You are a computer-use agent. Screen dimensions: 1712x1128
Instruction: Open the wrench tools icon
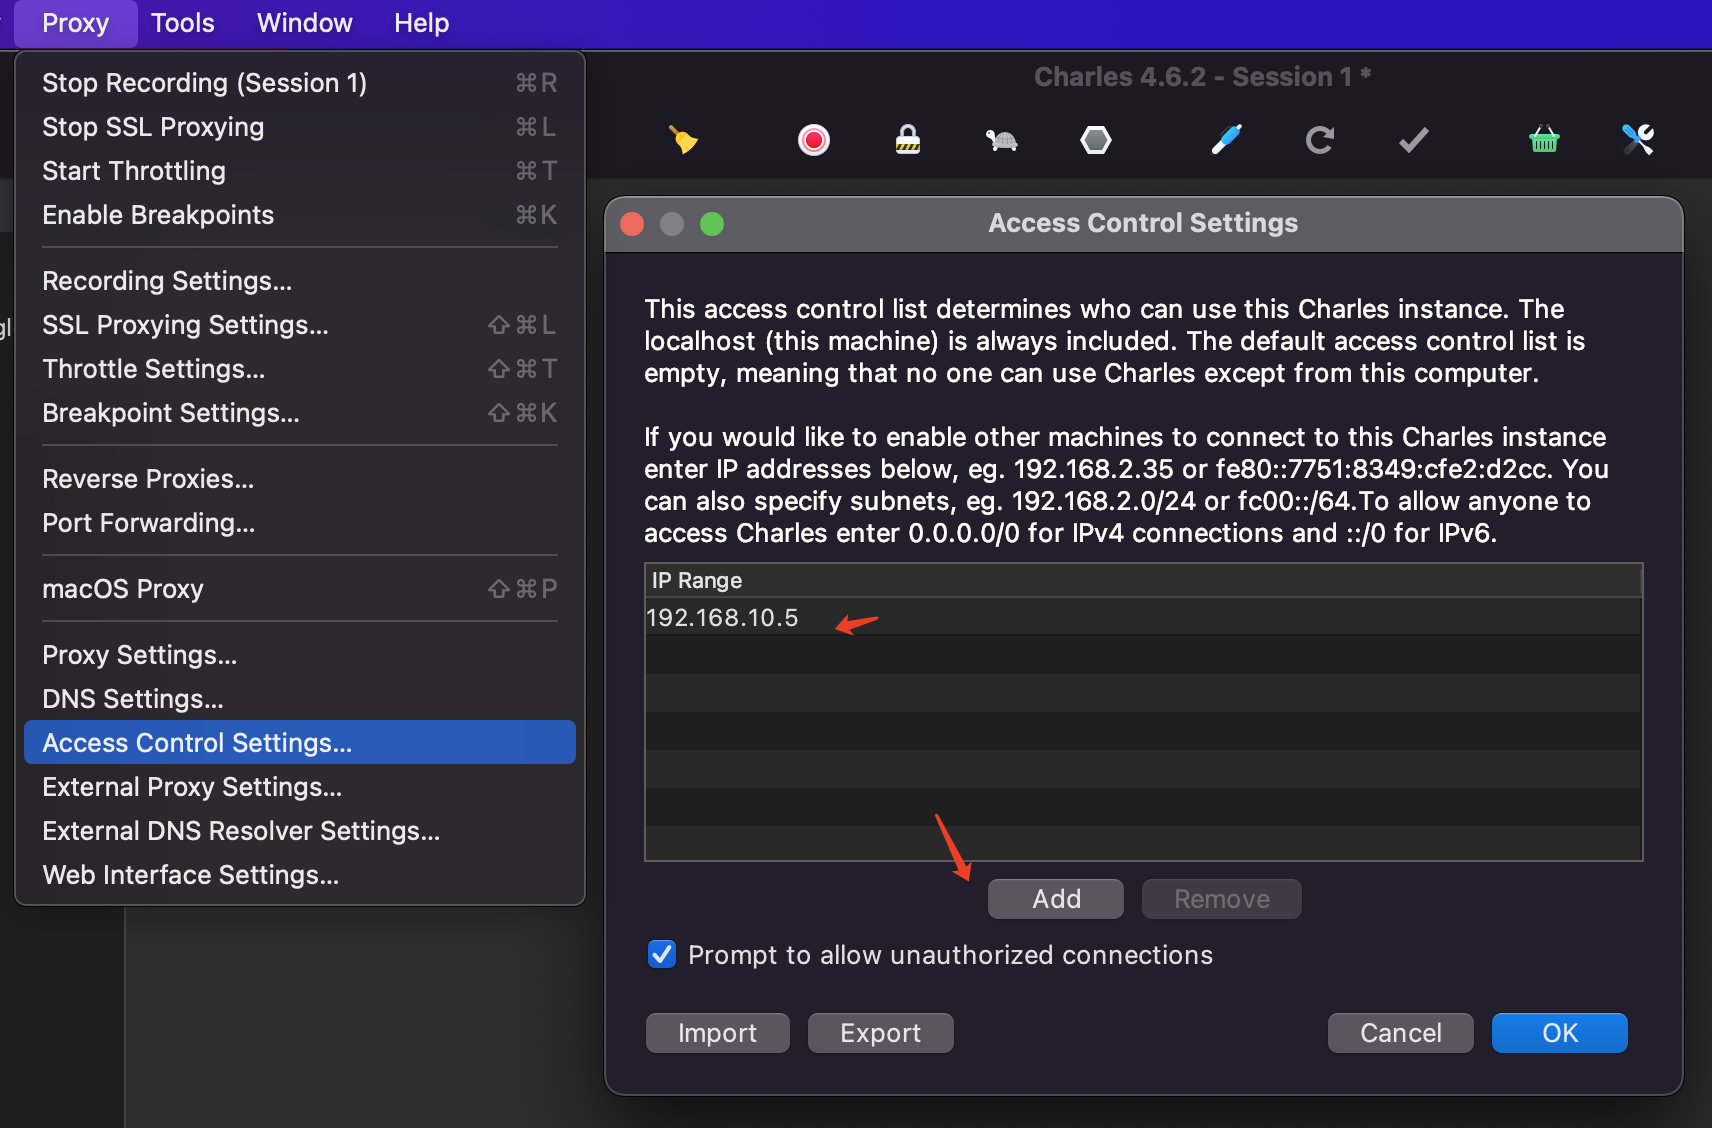coord(1638,140)
